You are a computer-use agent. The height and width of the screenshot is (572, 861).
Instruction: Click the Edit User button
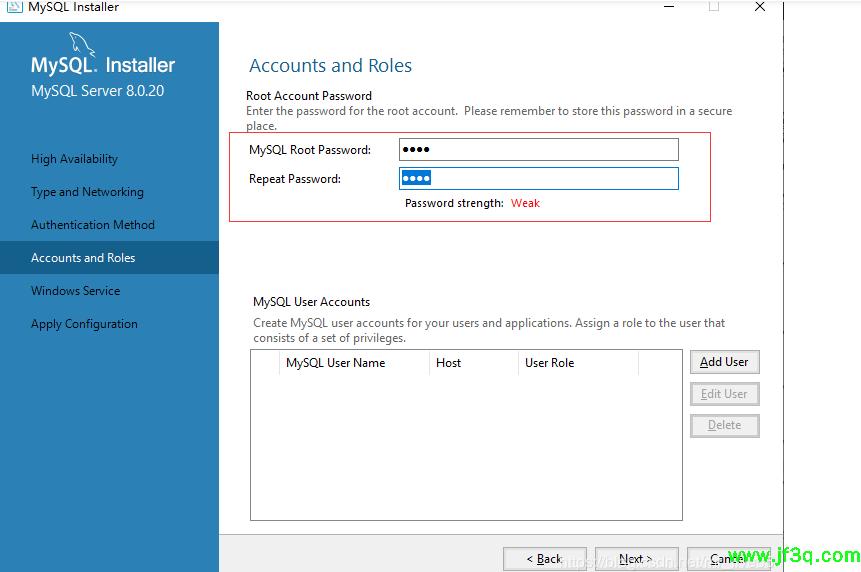click(724, 394)
